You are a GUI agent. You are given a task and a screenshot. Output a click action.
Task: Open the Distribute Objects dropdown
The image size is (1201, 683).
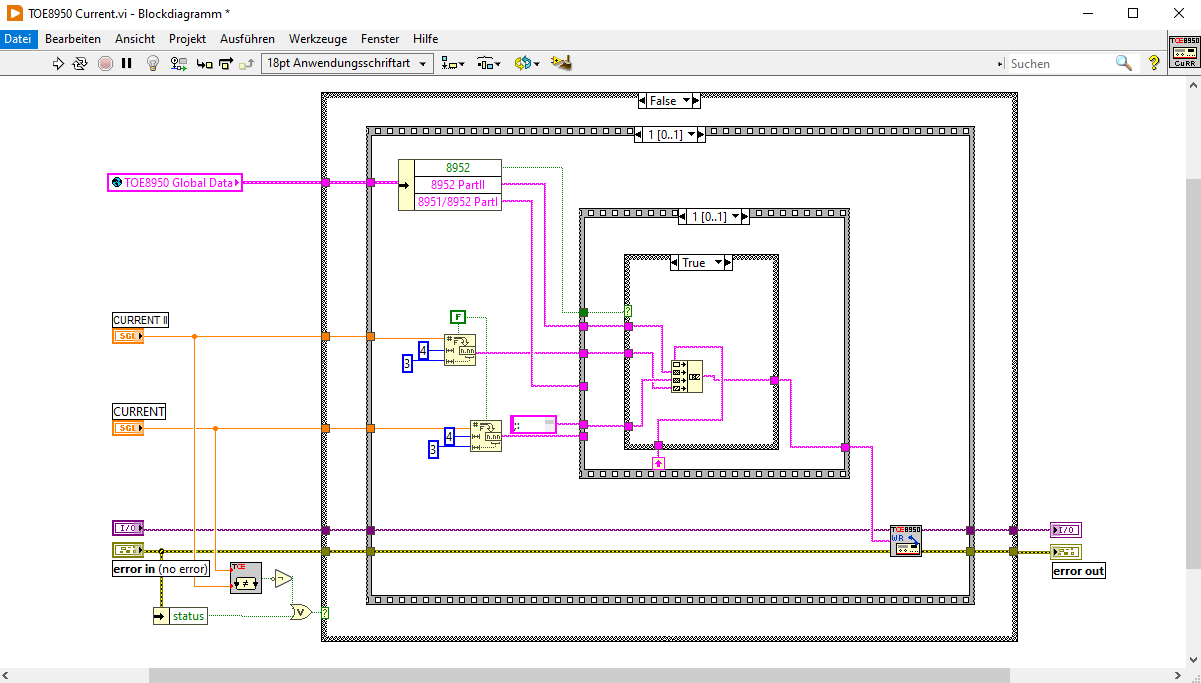488,63
